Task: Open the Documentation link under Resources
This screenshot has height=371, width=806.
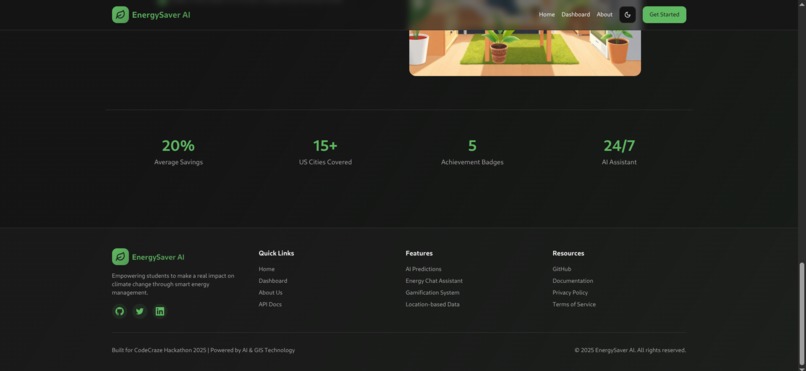Action: tap(573, 281)
